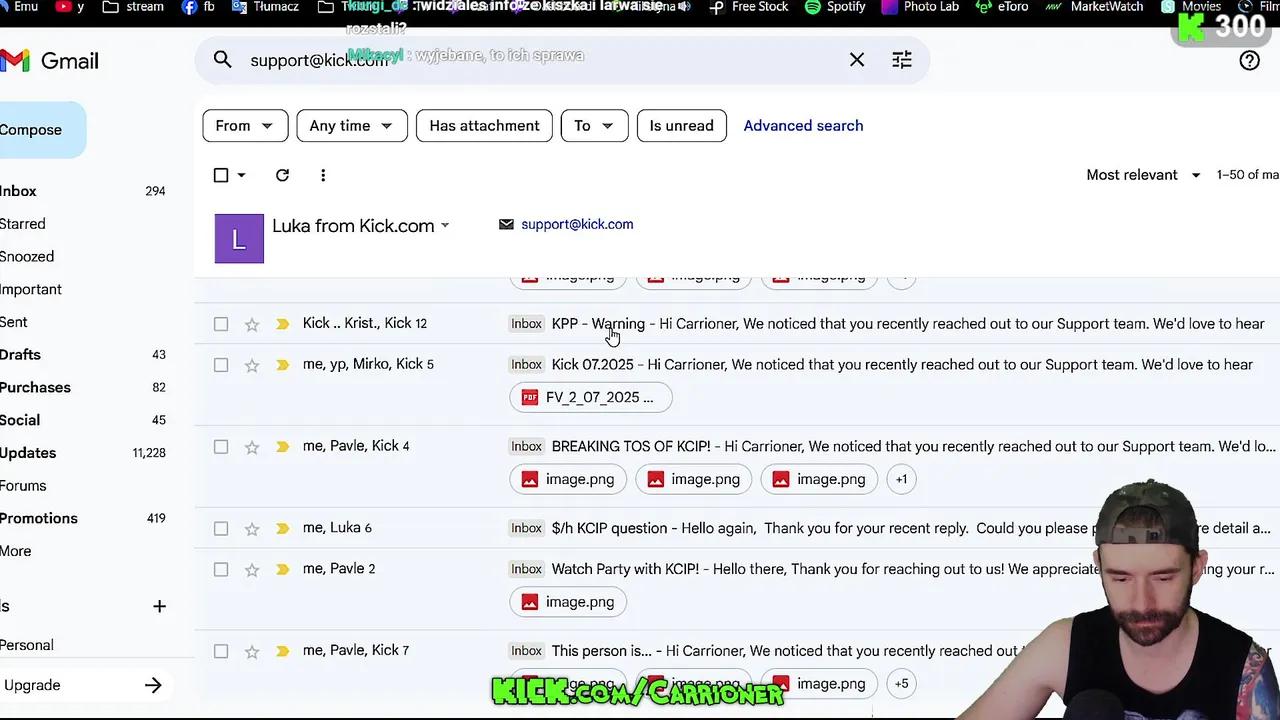The image size is (1280, 720).
Task: Open Gmail support help icon
Action: coord(1249,61)
